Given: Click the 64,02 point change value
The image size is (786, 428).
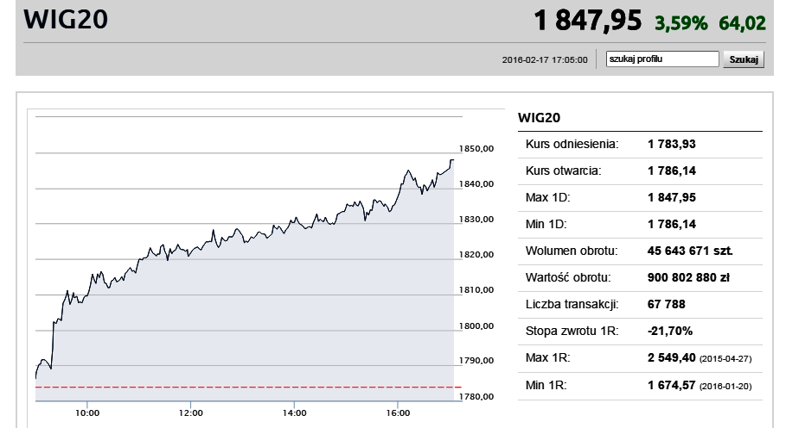Looking at the screenshot, I should click(x=742, y=23).
